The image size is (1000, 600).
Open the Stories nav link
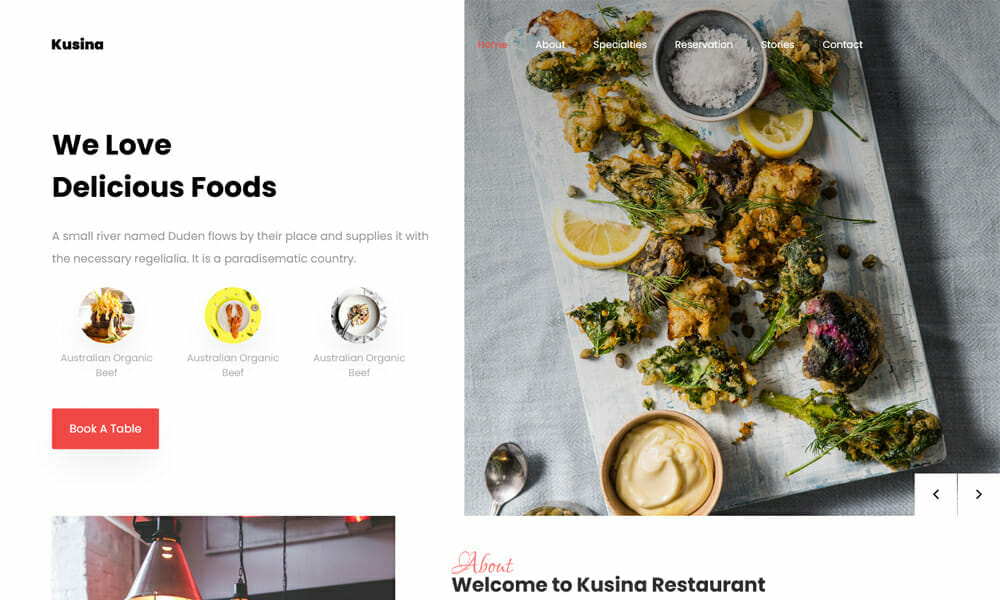coord(777,45)
